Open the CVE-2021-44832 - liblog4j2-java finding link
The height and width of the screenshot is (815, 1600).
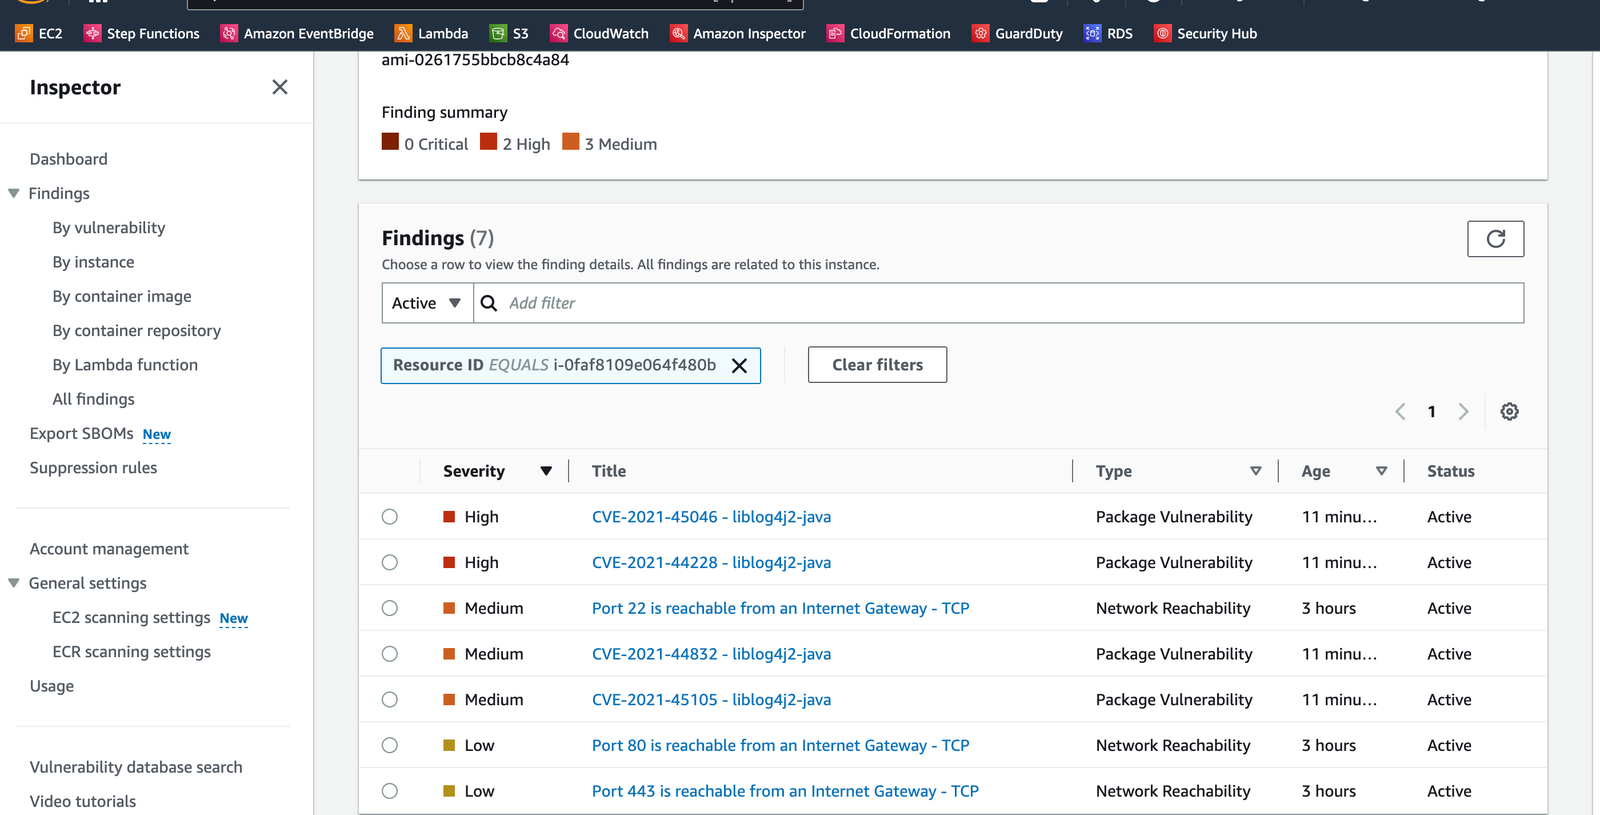[711, 654]
